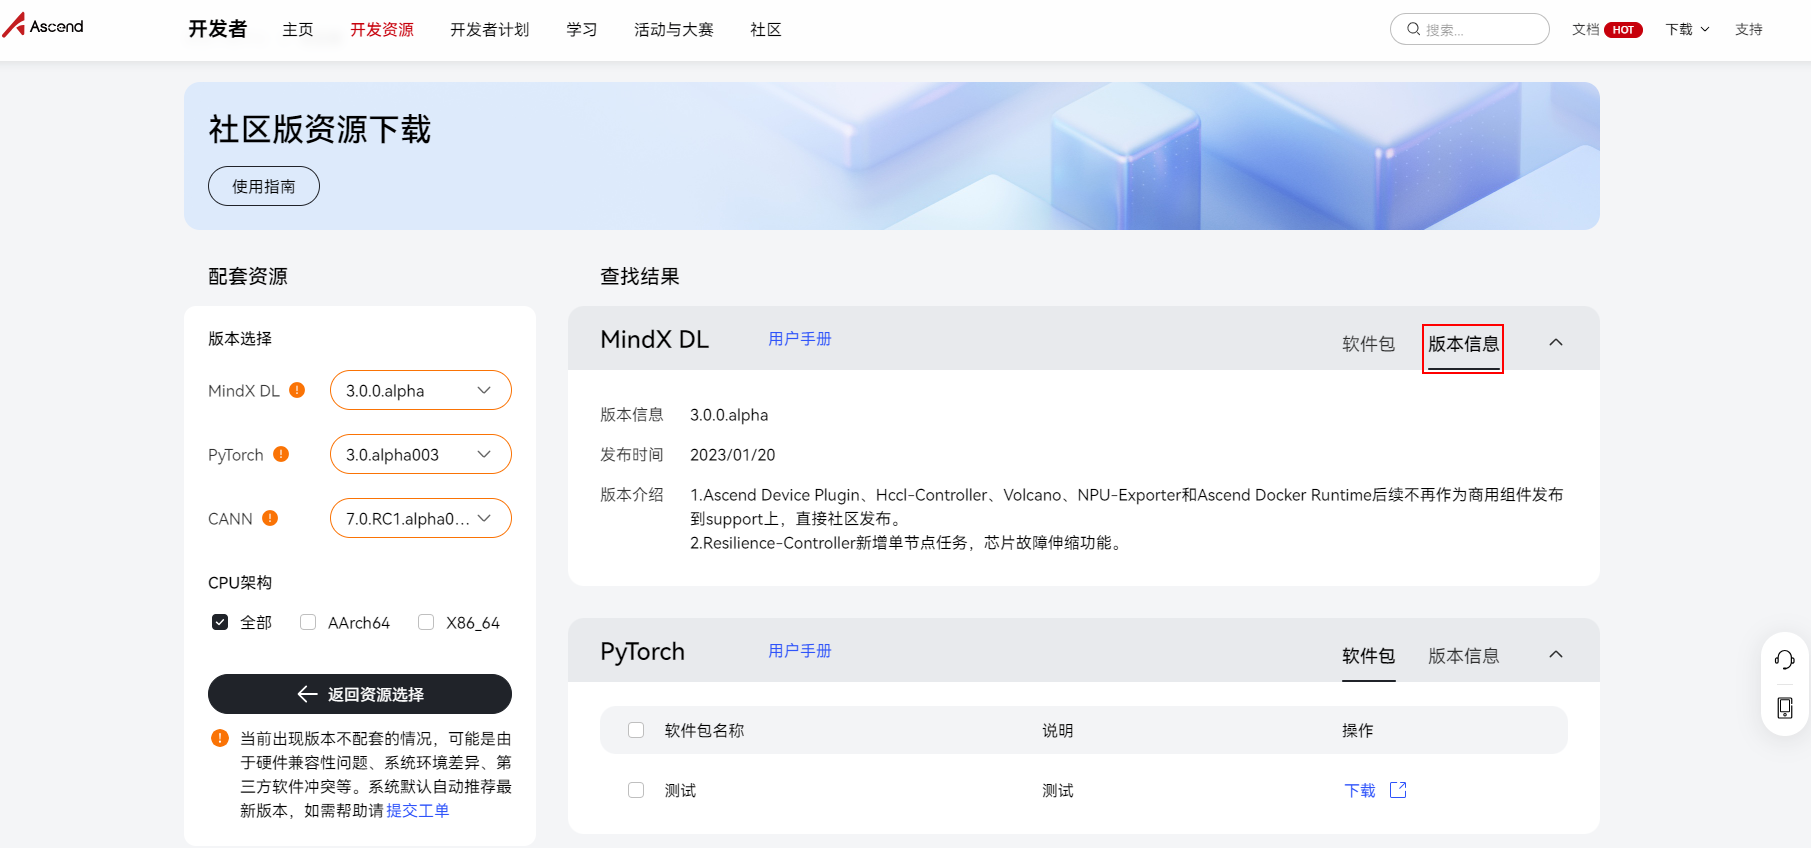This screenshot has width=1811, height=848.
Task: Select the MindX DL 版本信息 tab
Action: 1463,344
